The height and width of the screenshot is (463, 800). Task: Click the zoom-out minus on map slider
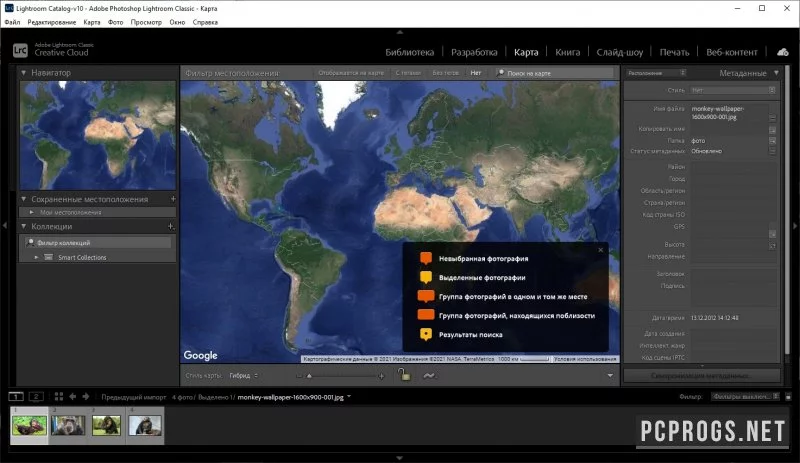[x=299, y=376]
